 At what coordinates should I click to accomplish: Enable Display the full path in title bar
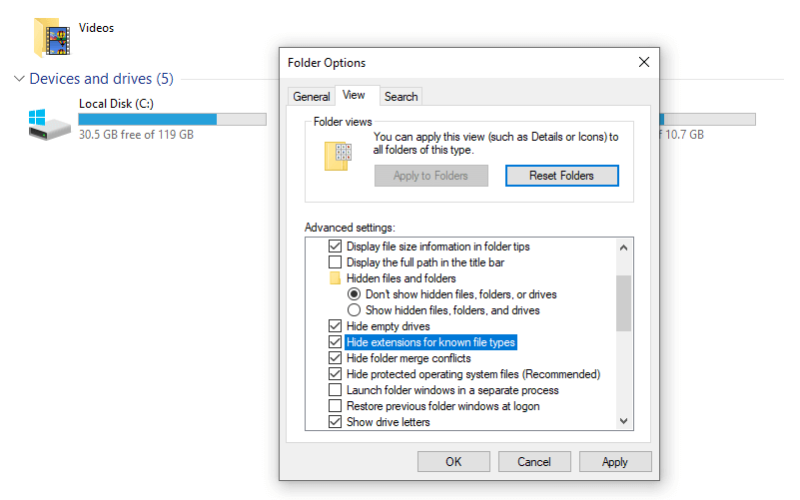[335, 262]
